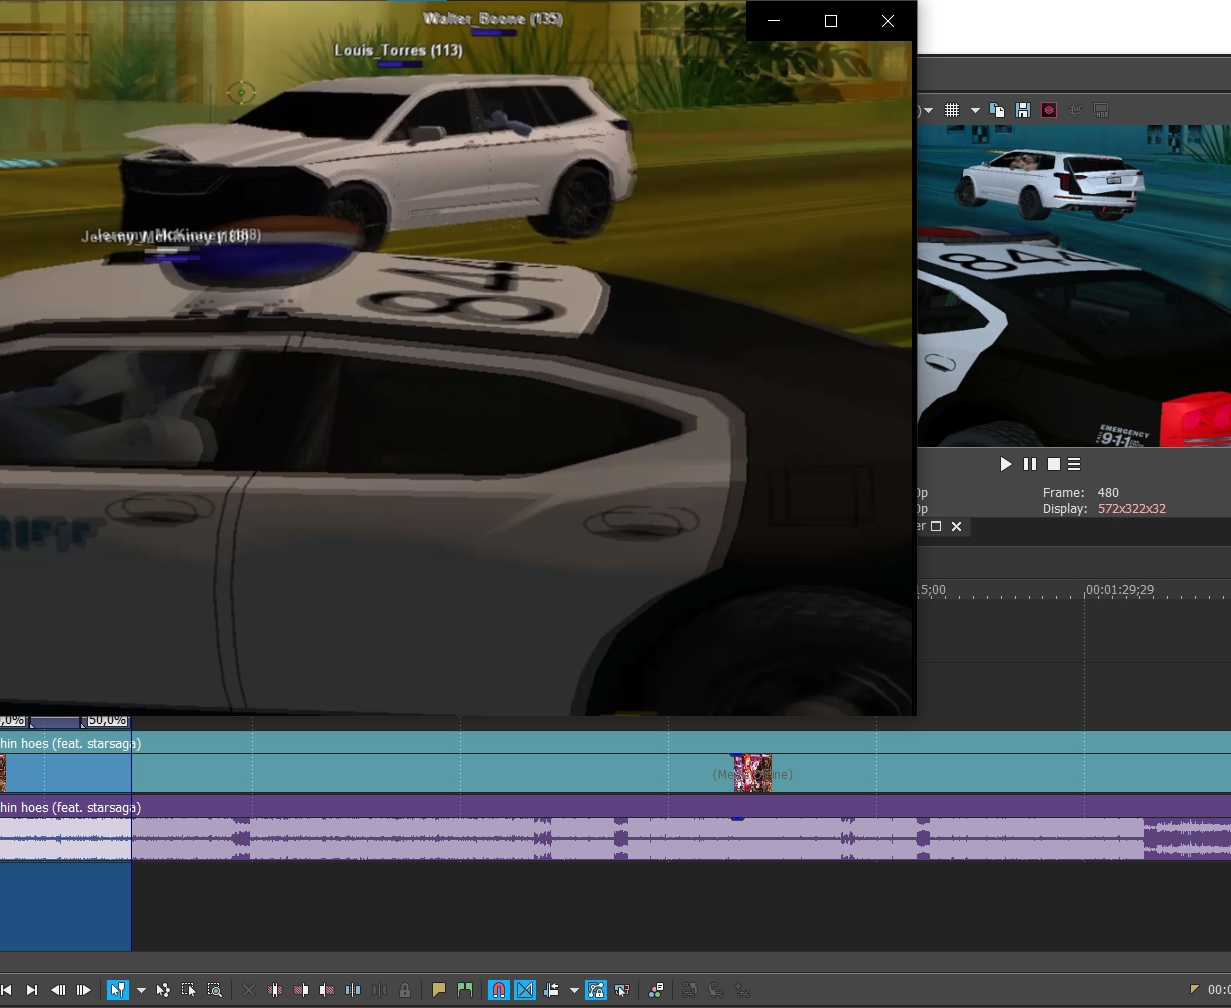The width and height of the screenshot is (1231, 1008).
Task: Expand the overlays dropdown arrow beside grid
Action: tap(975, 110)
